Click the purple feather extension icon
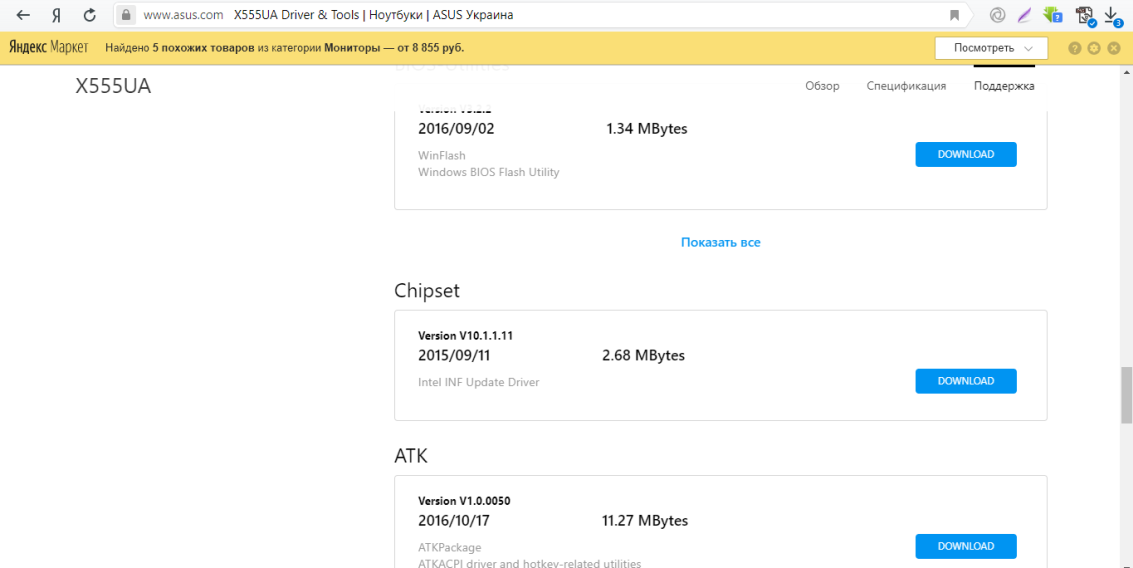The height and width of the screenshot is (568, 1133). coord(1024,15)
